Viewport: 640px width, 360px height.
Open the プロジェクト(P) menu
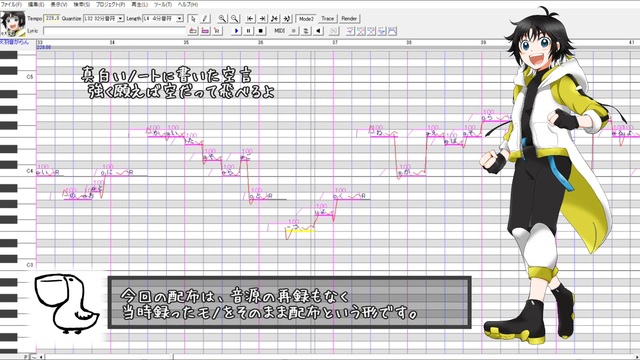(110, 4)
